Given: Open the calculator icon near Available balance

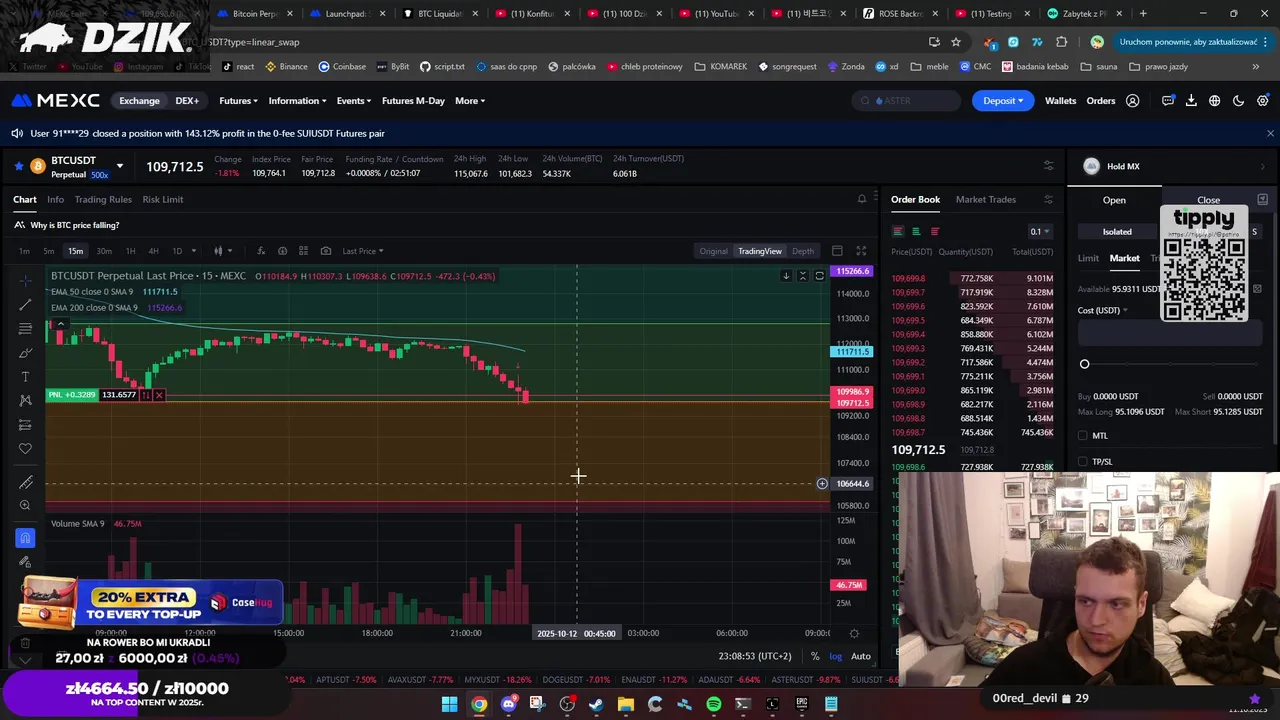Looking at the screenshot, I should coord(1257,289).
